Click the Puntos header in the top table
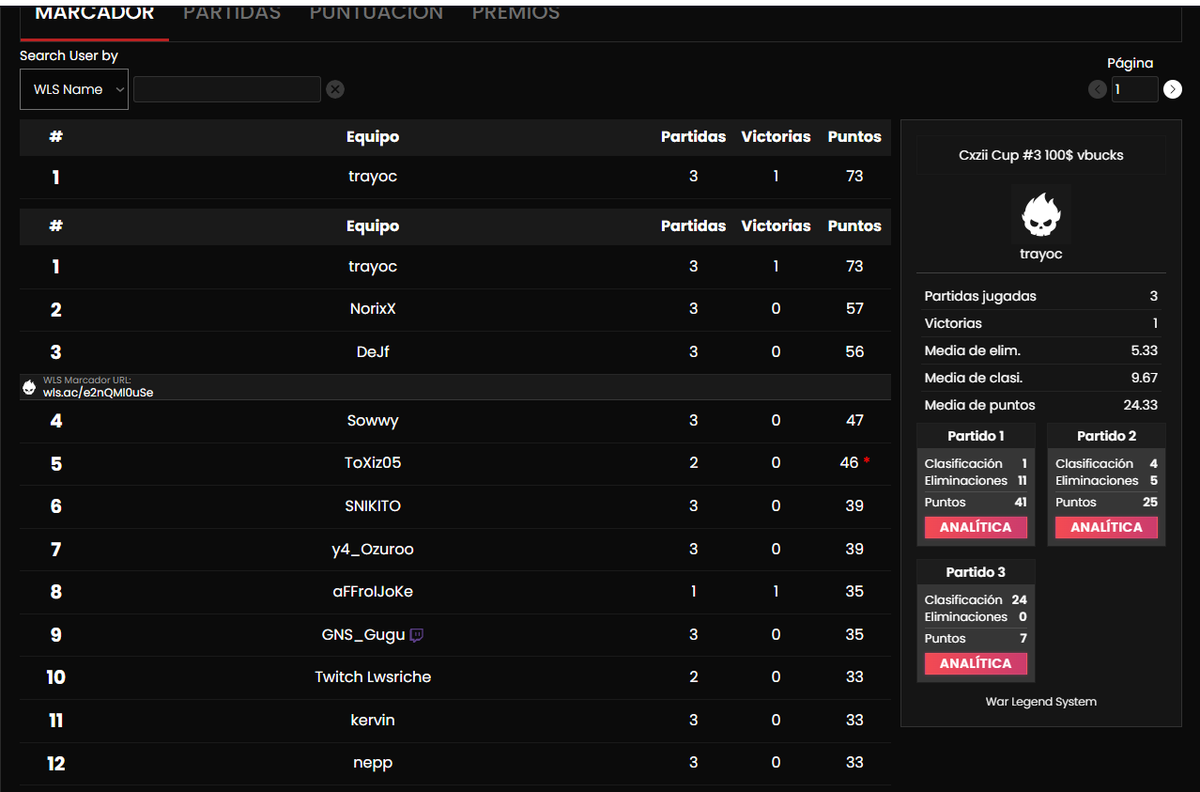 854,137
